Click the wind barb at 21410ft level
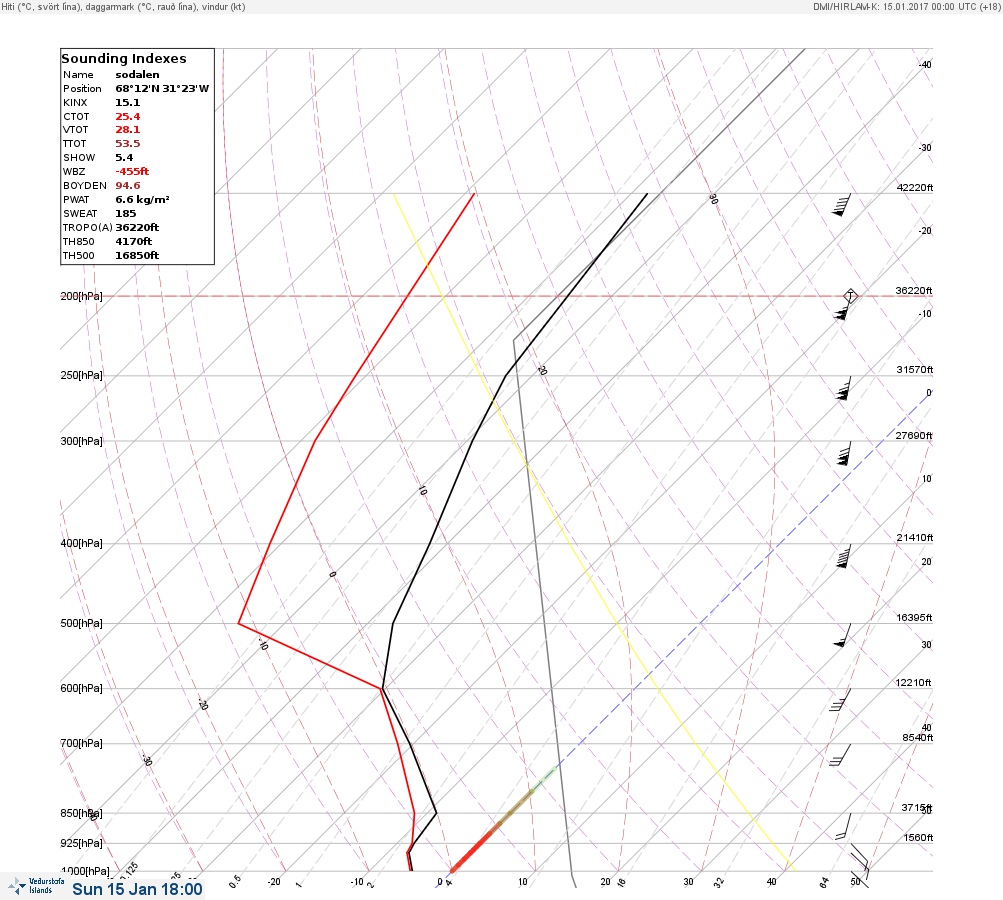Viewport: 1003px width, 900px height. pyautogui.click(x=843, y=555)
